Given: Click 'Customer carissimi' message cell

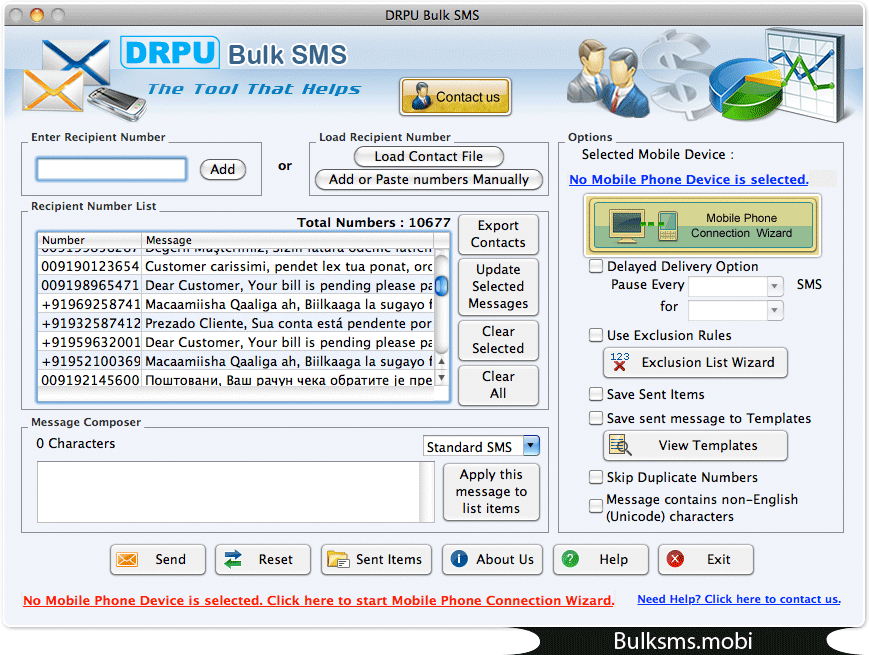Looking at the screenshot, I should 288,267.
